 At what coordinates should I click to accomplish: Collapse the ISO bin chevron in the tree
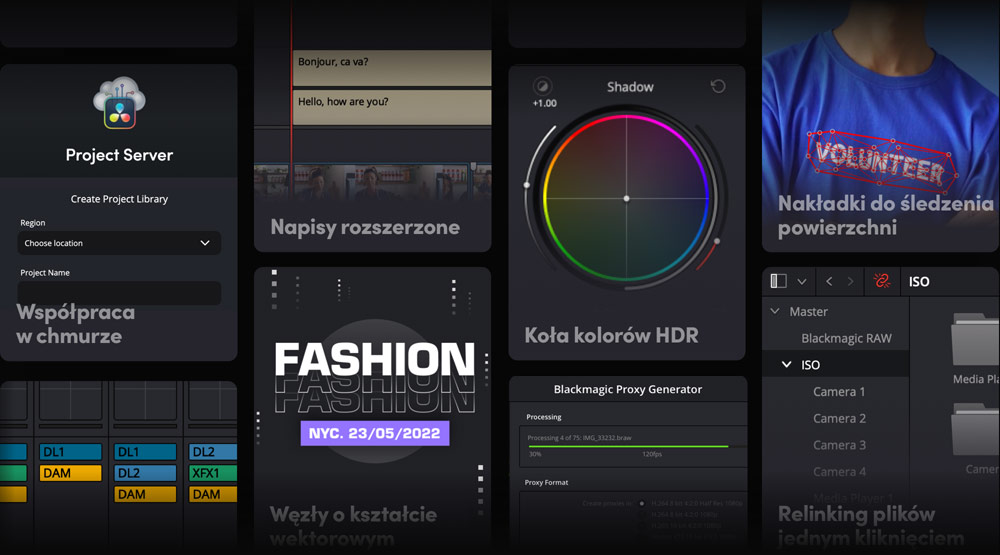point(786,365)
